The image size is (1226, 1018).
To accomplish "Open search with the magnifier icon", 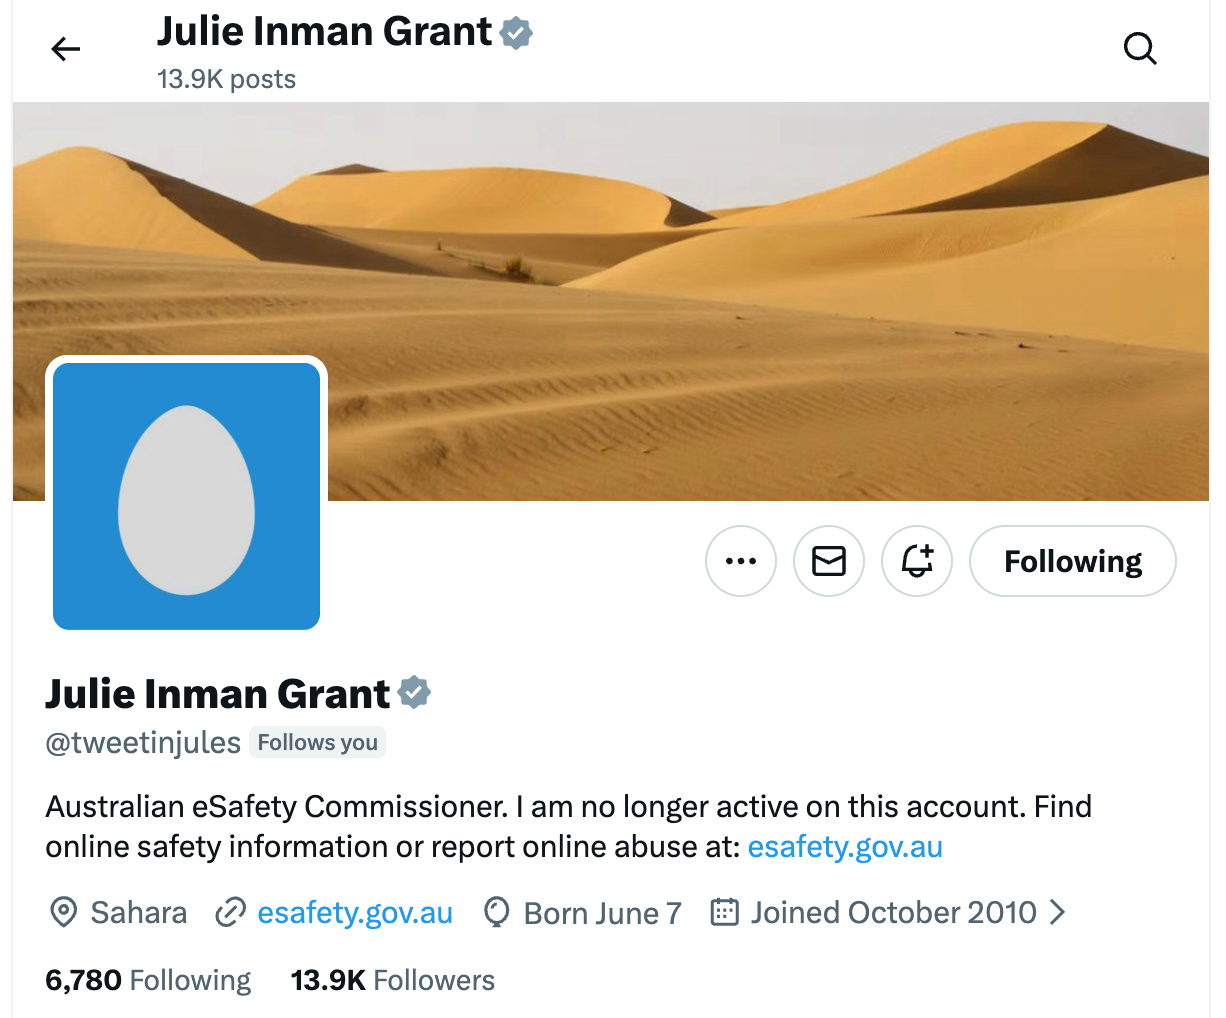I will (x=1139, y=48).
